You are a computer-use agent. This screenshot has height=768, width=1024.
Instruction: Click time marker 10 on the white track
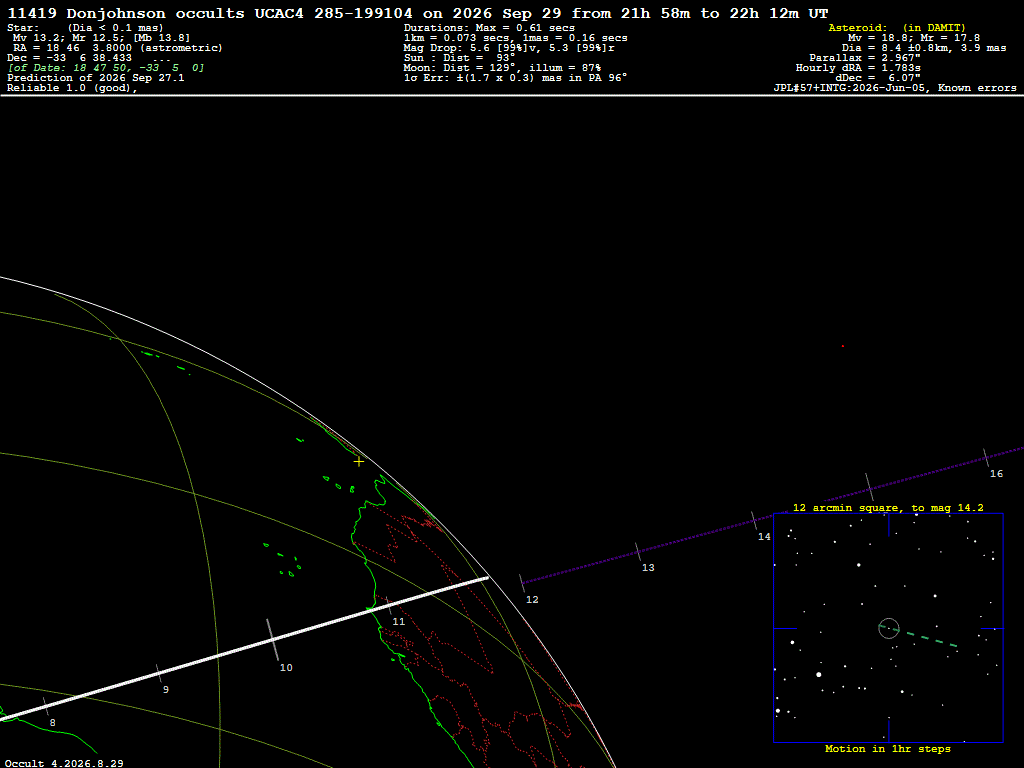286,667
